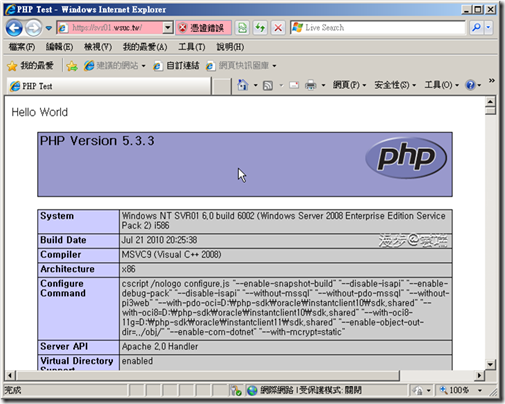Click the PHP logo image
Image resolution: width=505 pixels, height=404 pixels.
(406, 158)
